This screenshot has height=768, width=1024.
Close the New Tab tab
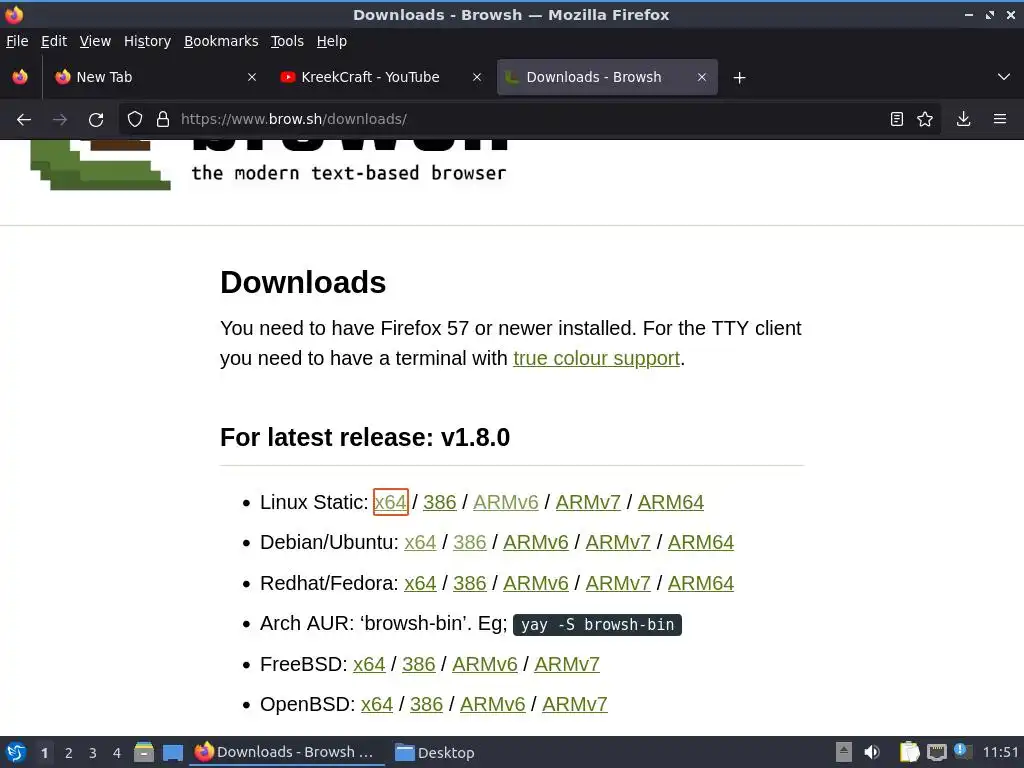[252, 77]
